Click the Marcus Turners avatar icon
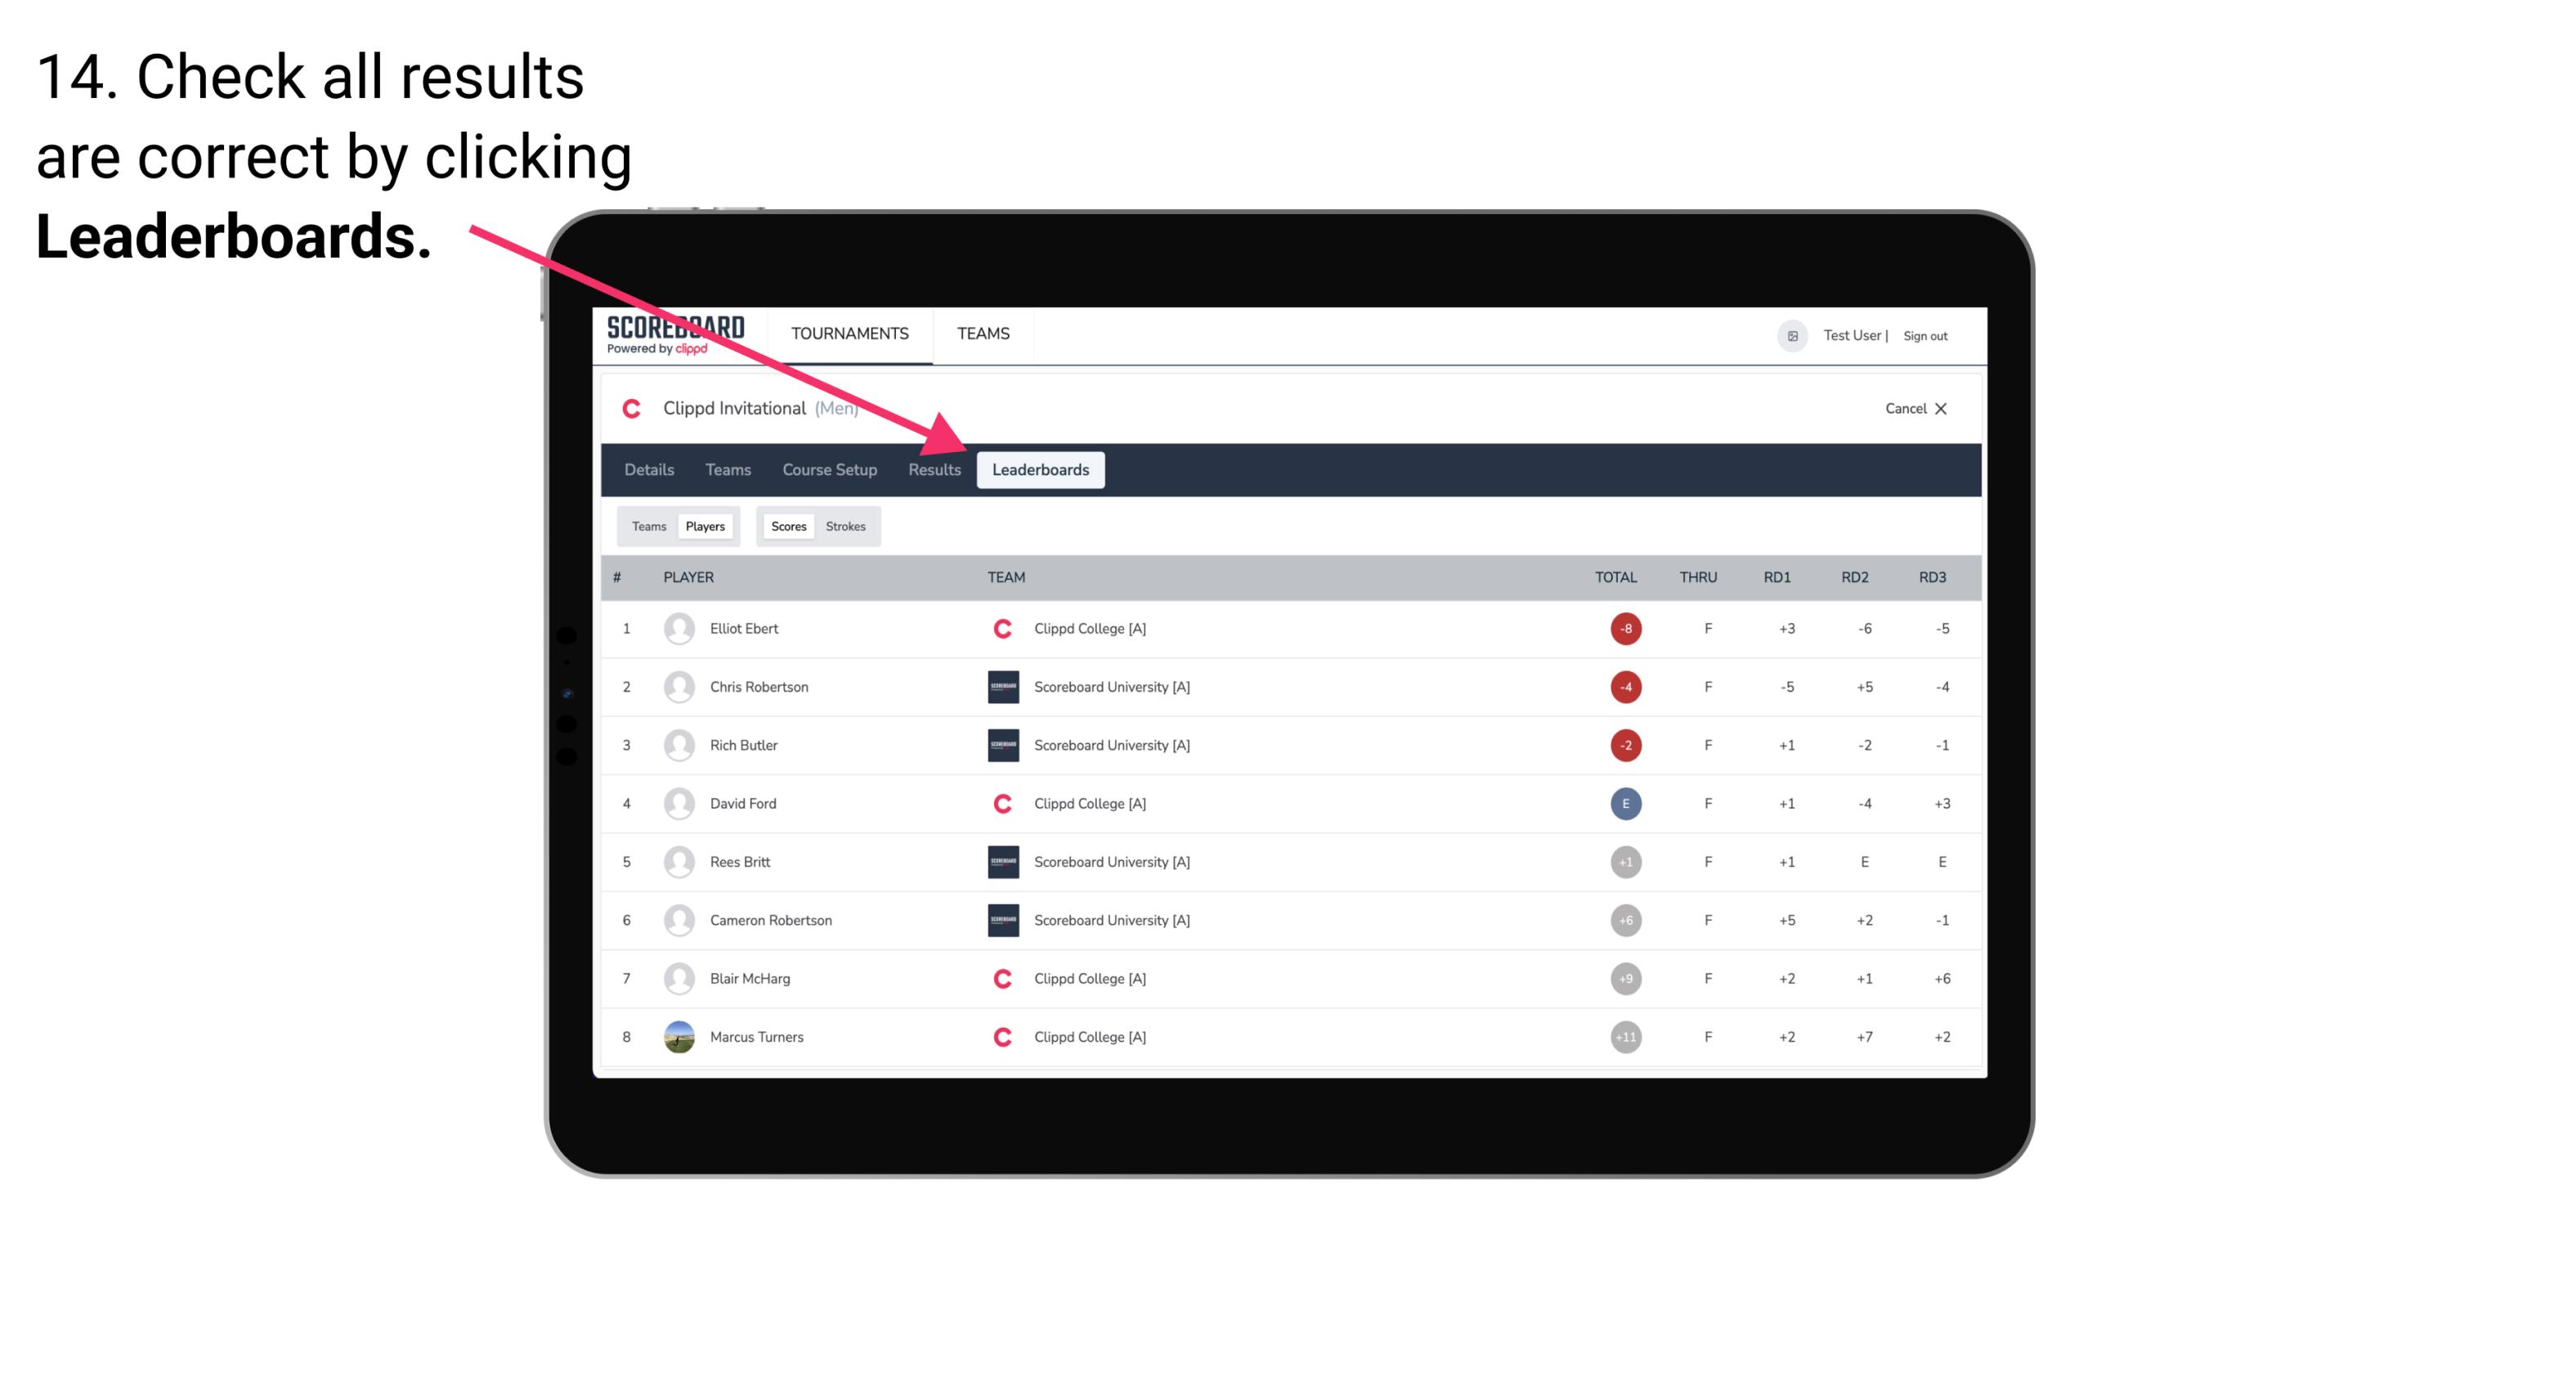2576x1386 pixels. tap(677, 1036)
